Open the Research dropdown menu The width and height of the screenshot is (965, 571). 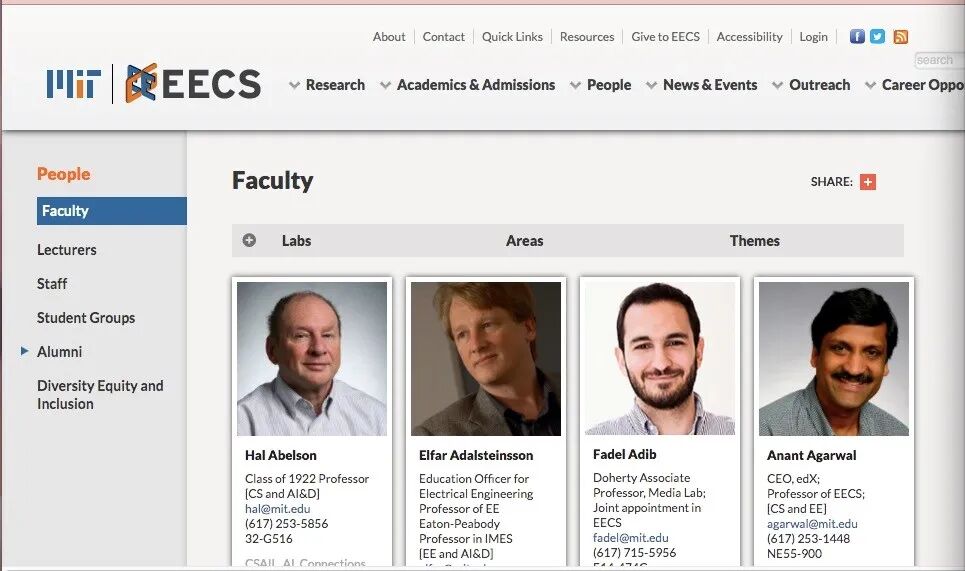(327, 85)
